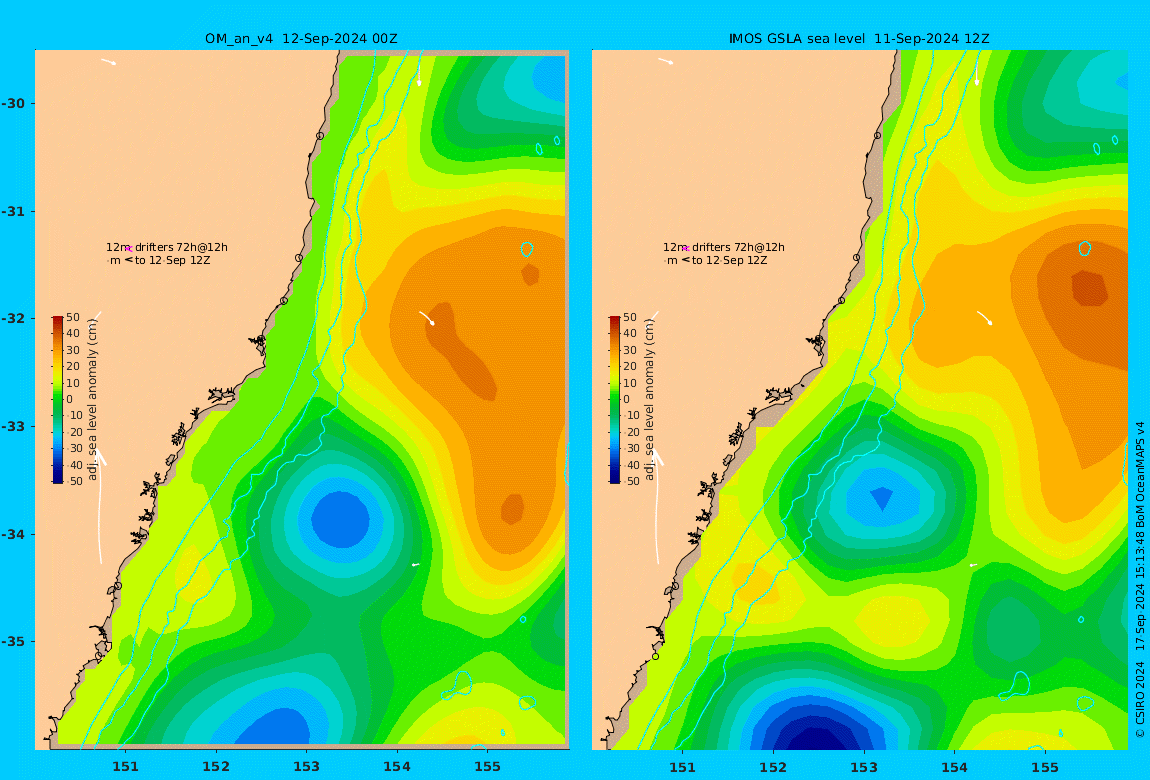Viewport: 1150px width, 780px height.
Task: Select the left panel color scale bar
Action: pyautogui.click(x=57, y=400)
